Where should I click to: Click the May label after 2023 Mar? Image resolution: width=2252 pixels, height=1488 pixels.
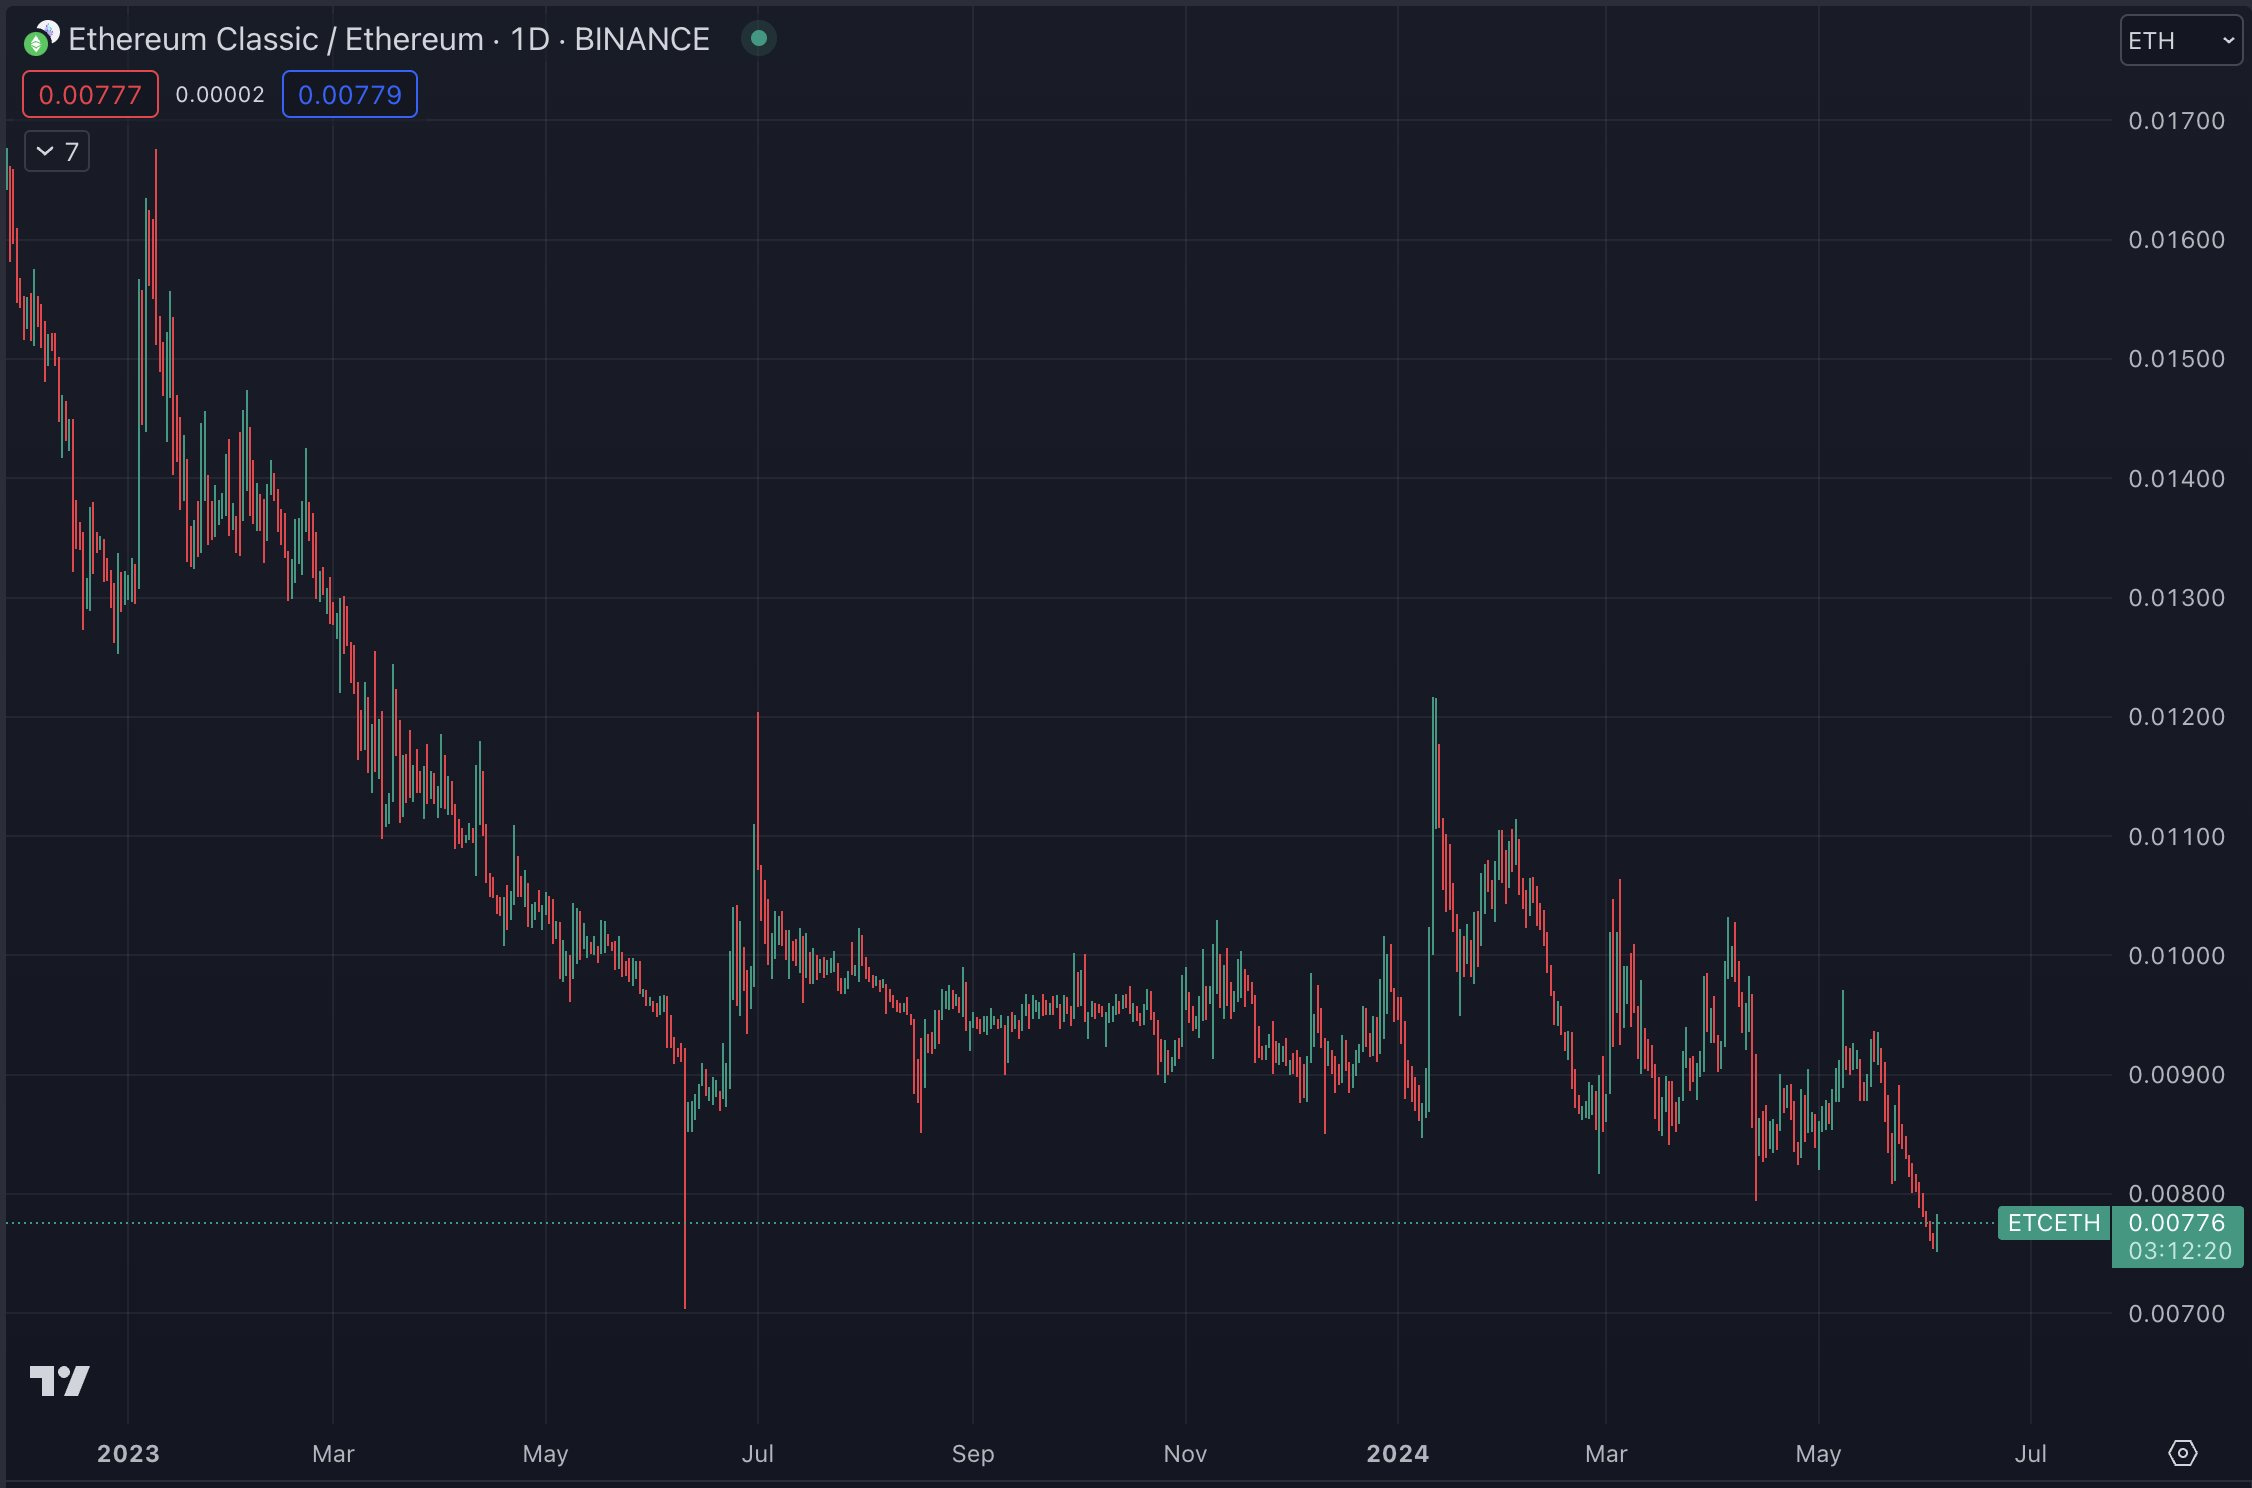[545, 1454]
